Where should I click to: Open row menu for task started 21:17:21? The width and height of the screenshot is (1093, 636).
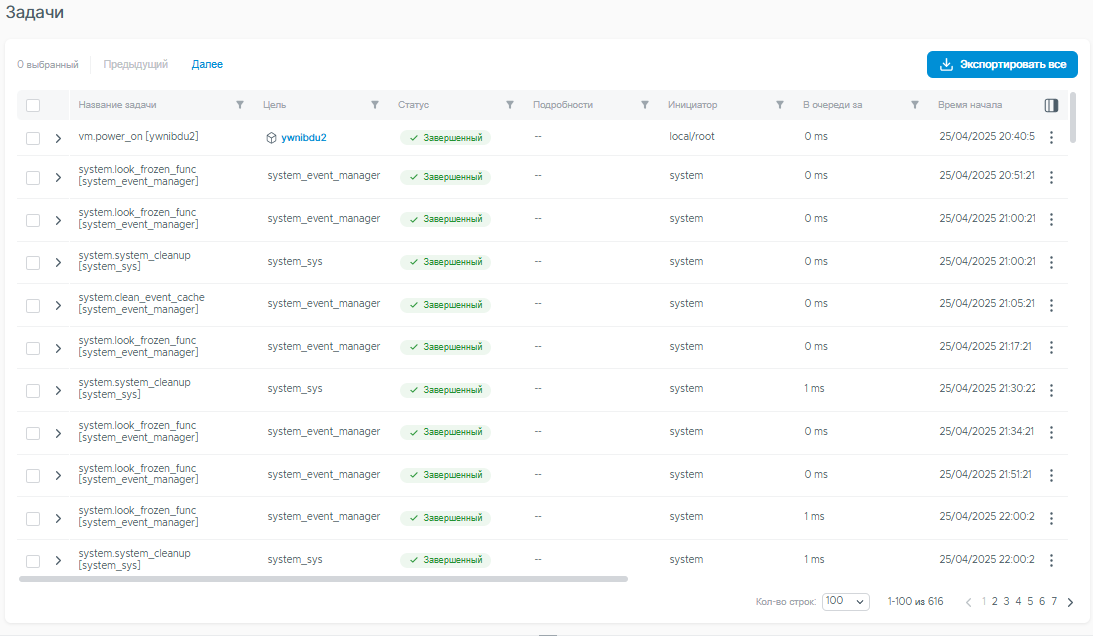click(x=1051, y=347)
